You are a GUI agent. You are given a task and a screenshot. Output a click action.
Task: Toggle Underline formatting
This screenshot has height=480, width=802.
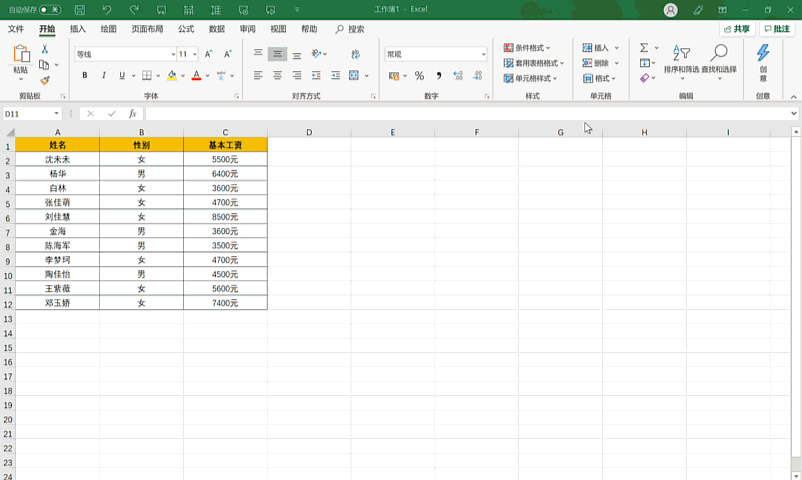(x=122, y=75)
